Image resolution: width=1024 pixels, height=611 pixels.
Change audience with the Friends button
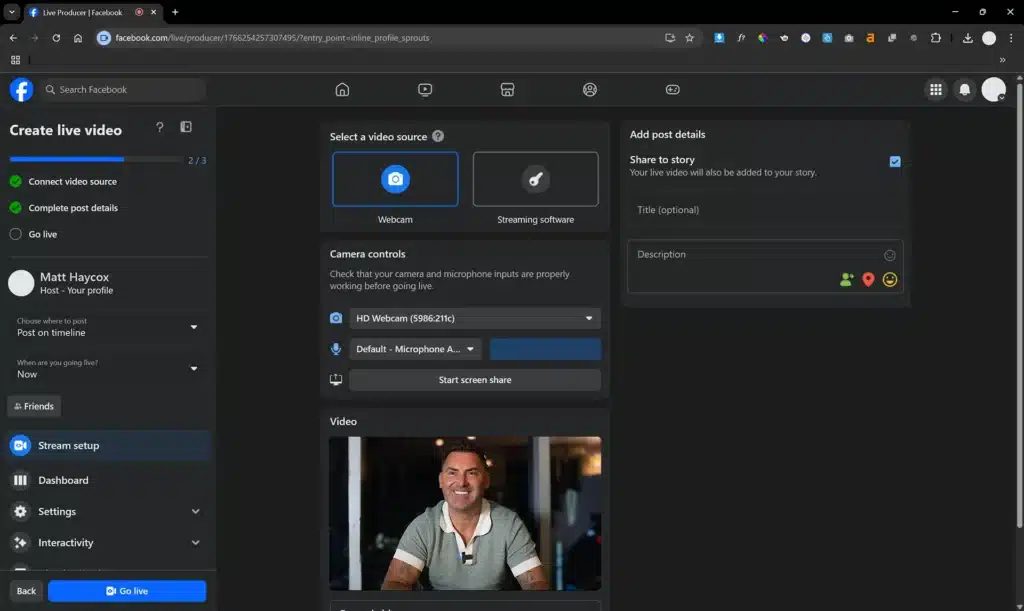click(x=34, y=406)
